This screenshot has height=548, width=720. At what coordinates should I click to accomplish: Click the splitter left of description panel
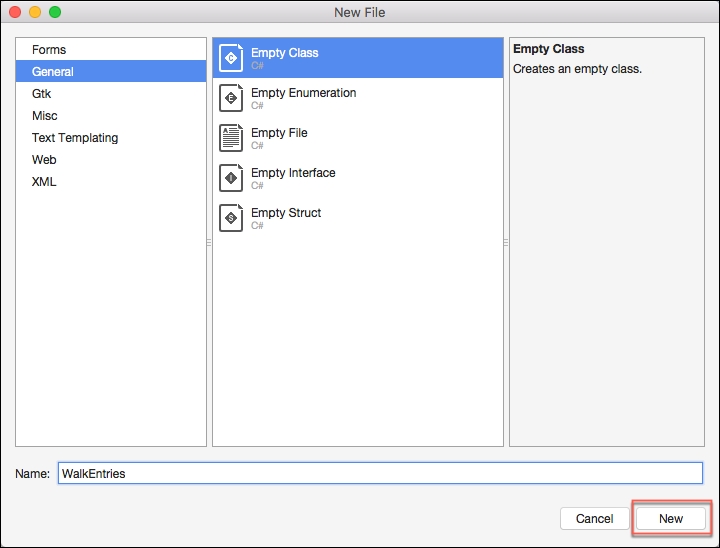coord(506,242)
